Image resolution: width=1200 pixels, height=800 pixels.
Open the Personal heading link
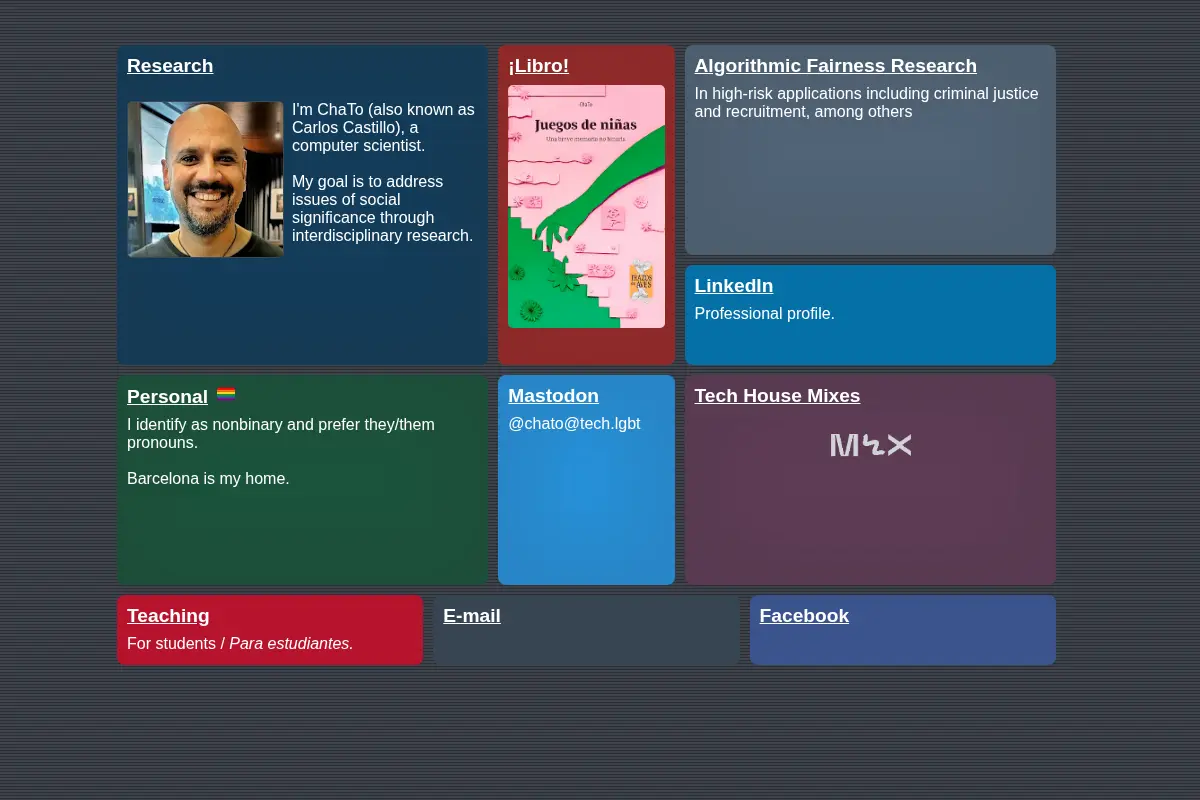pyautogui.click(x=167, y=397)
